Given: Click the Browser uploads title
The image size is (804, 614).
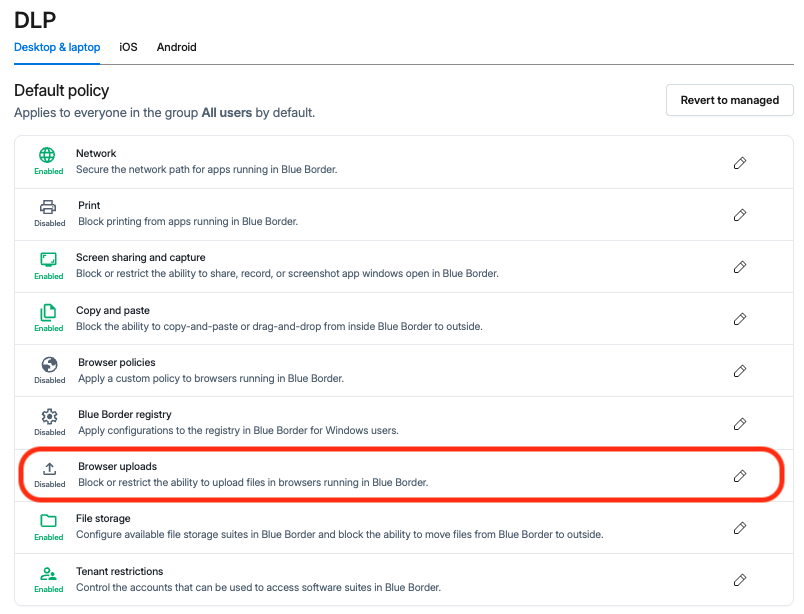Looking at the screenshot, I should click(x=117, y=466).
